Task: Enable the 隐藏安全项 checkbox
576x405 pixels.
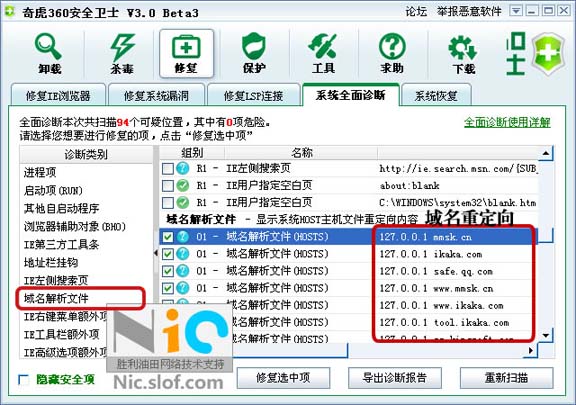Action: coord(24,380)
